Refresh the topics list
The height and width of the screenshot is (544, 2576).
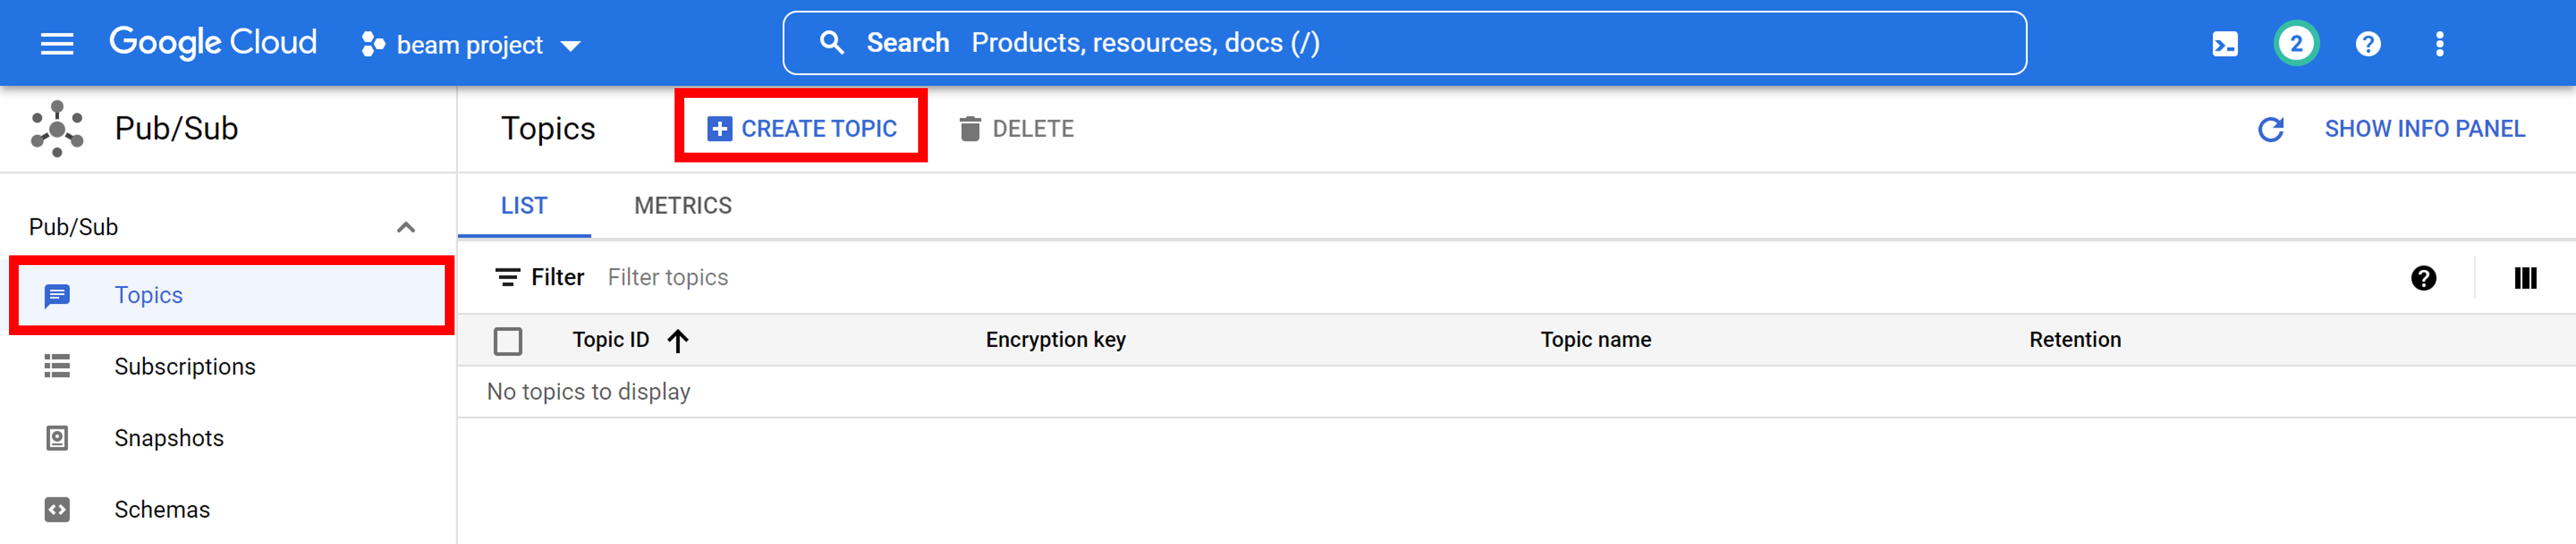pos(2271,129)
